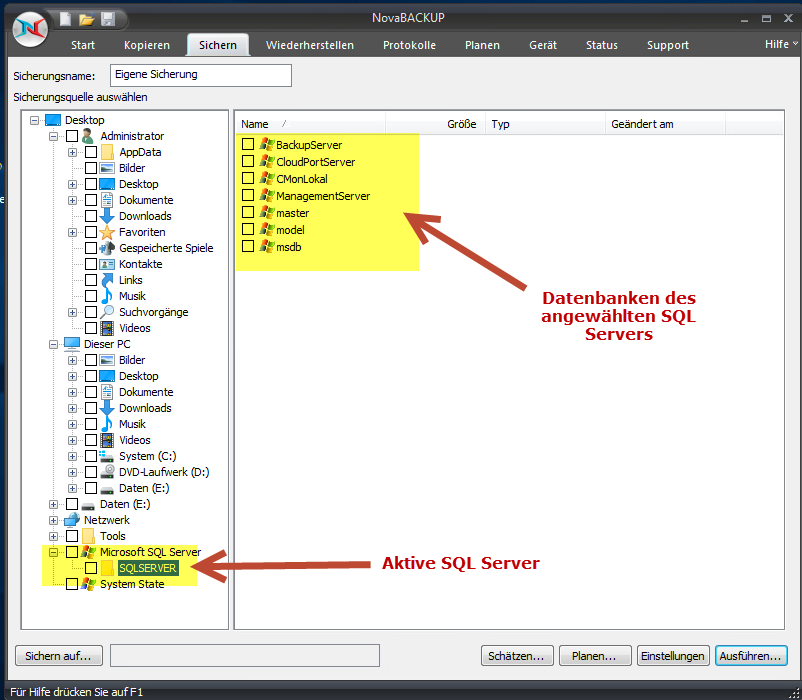Collapse the Desktop root node
This screenshot has width=802, height=700.
(34, 120)
